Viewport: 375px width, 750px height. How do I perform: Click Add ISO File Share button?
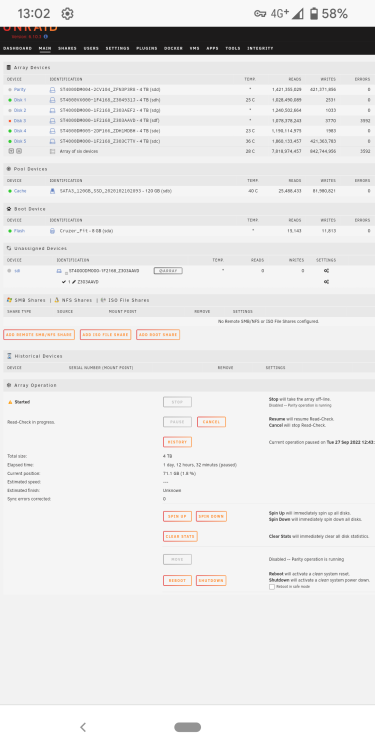coord(105,335)
